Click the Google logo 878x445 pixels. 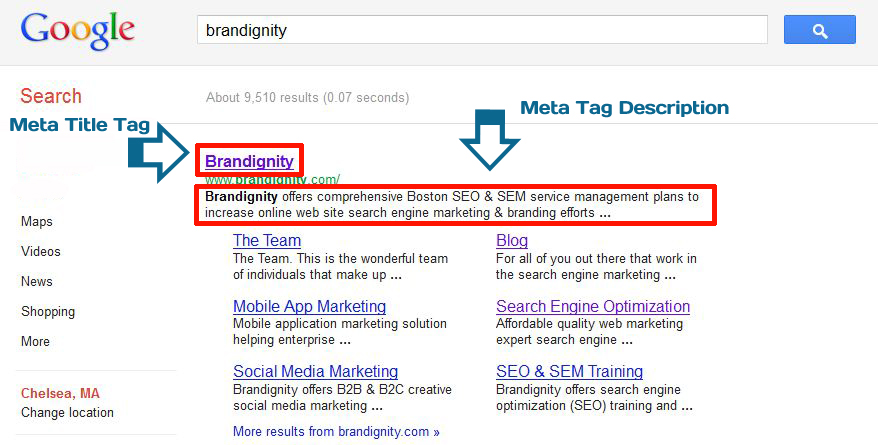(78, 32)
